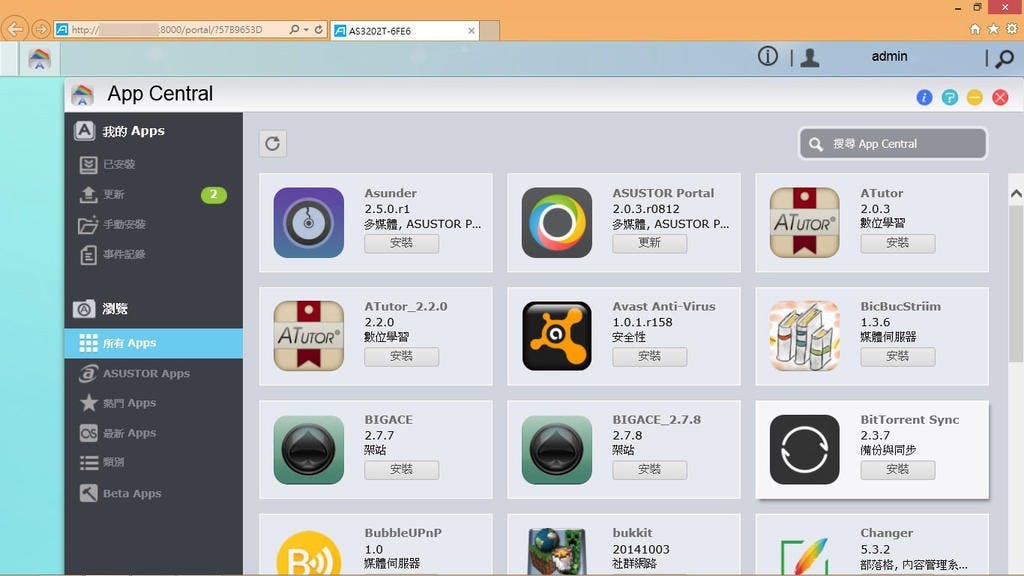Open the BIGACE 2.7.7 app icon
Viewport: 1024px width, 576px height.
(309, 449)
